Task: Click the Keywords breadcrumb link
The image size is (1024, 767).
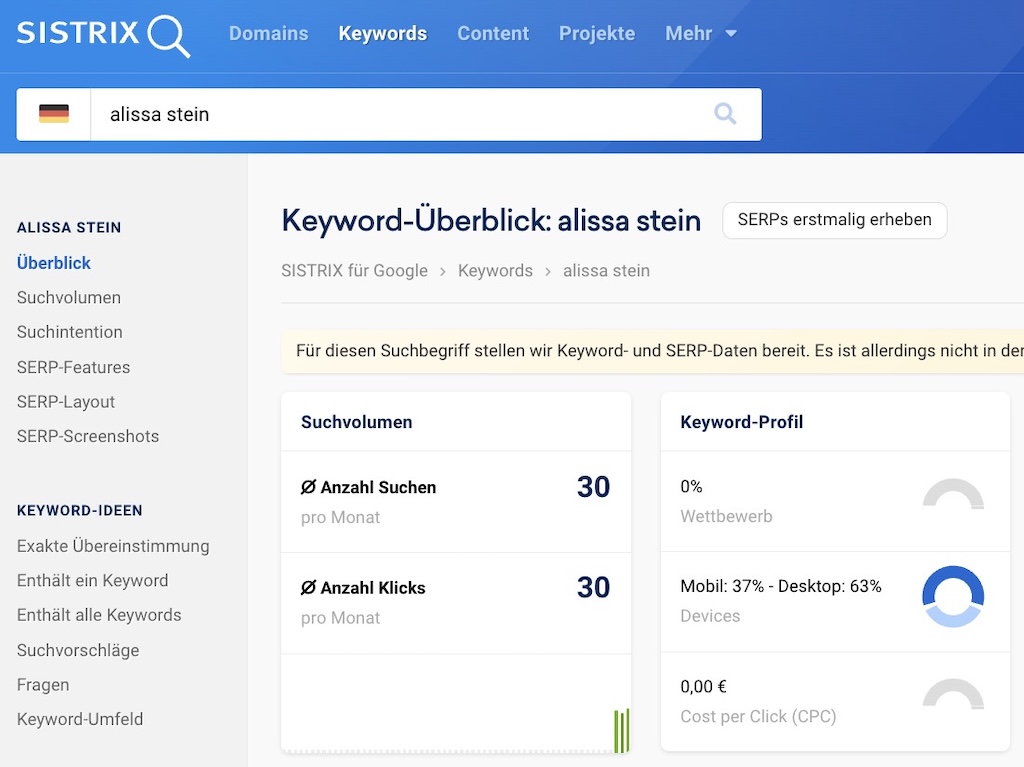Action: tap(495, 270)
